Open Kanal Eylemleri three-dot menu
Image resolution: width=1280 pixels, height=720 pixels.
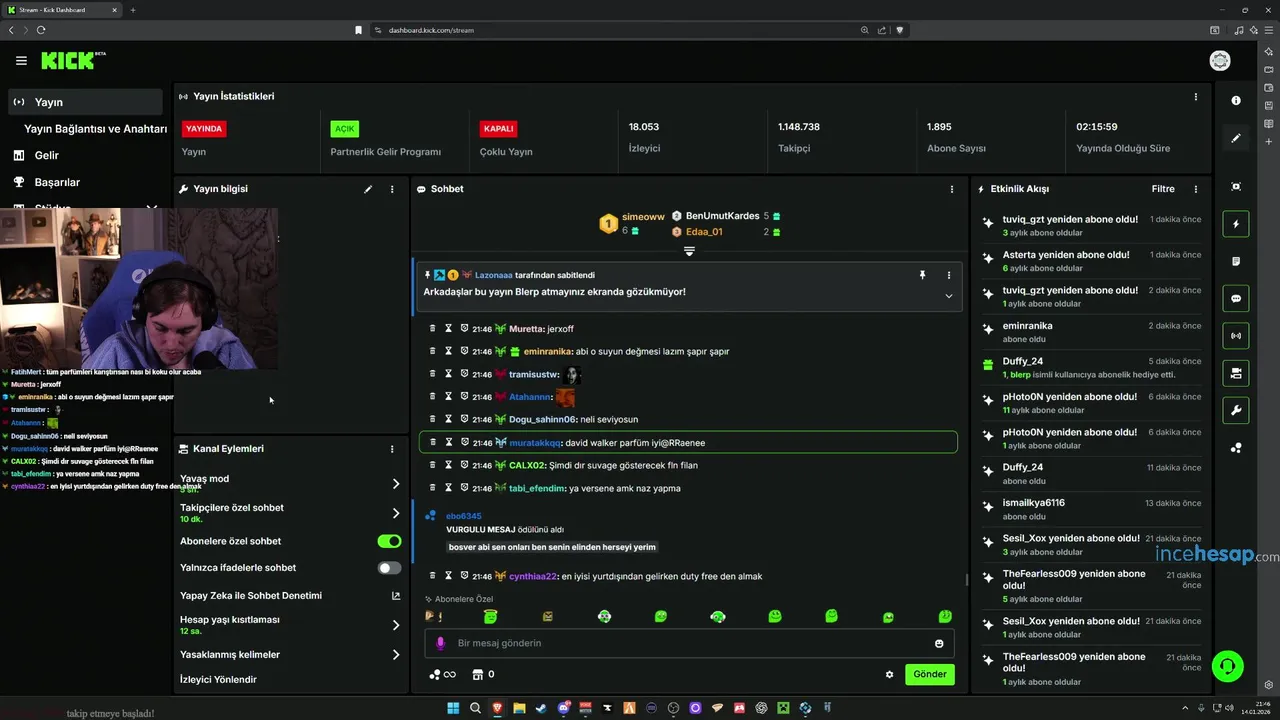[x=392, y=449]
